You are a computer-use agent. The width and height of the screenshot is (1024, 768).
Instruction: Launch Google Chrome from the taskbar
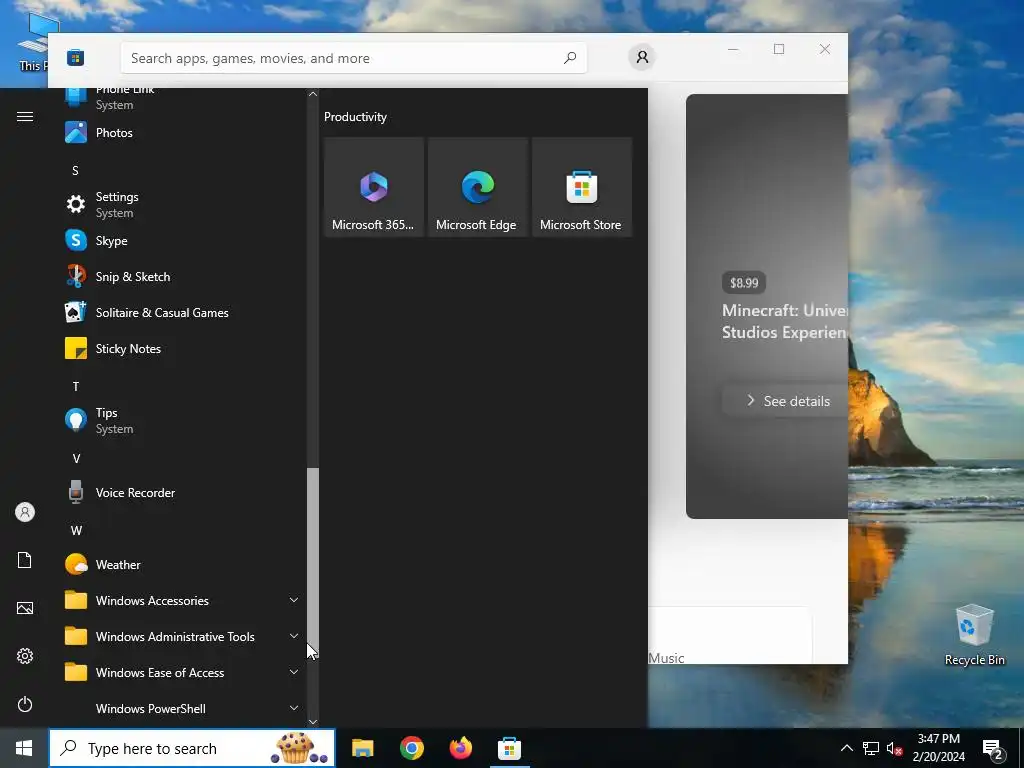[411, 748]
